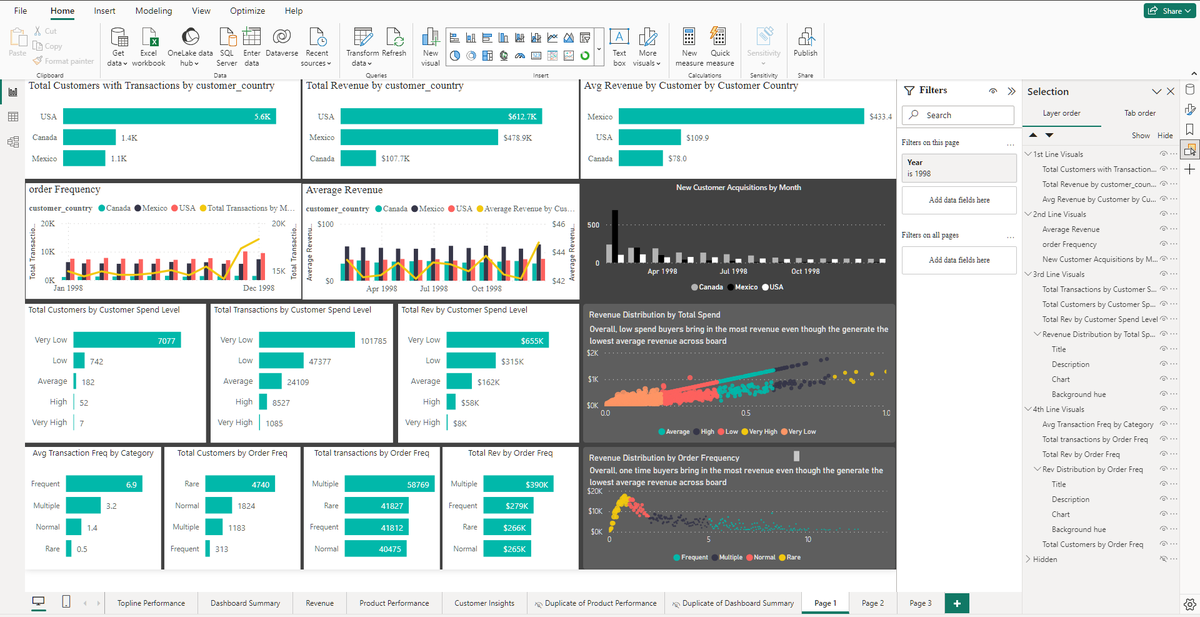The height and width of the screenshot is (617, 1200).
Task: Switch to the Tab order tab
Action: [x=1139, y=113]
